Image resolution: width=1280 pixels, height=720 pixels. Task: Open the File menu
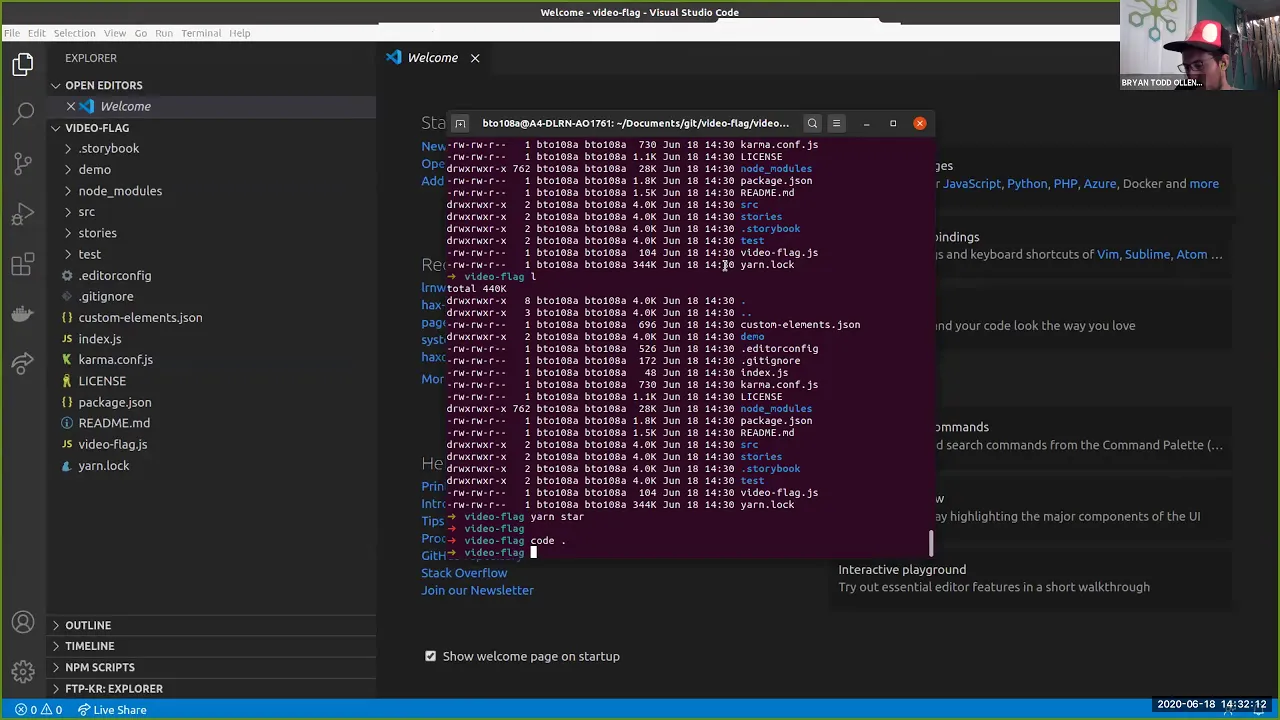pyautogui.click(x=12, y=33)
